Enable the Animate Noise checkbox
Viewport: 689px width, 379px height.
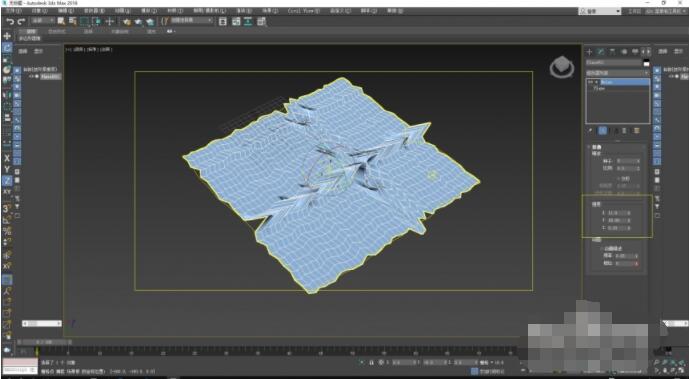click(x=602, y=249)
